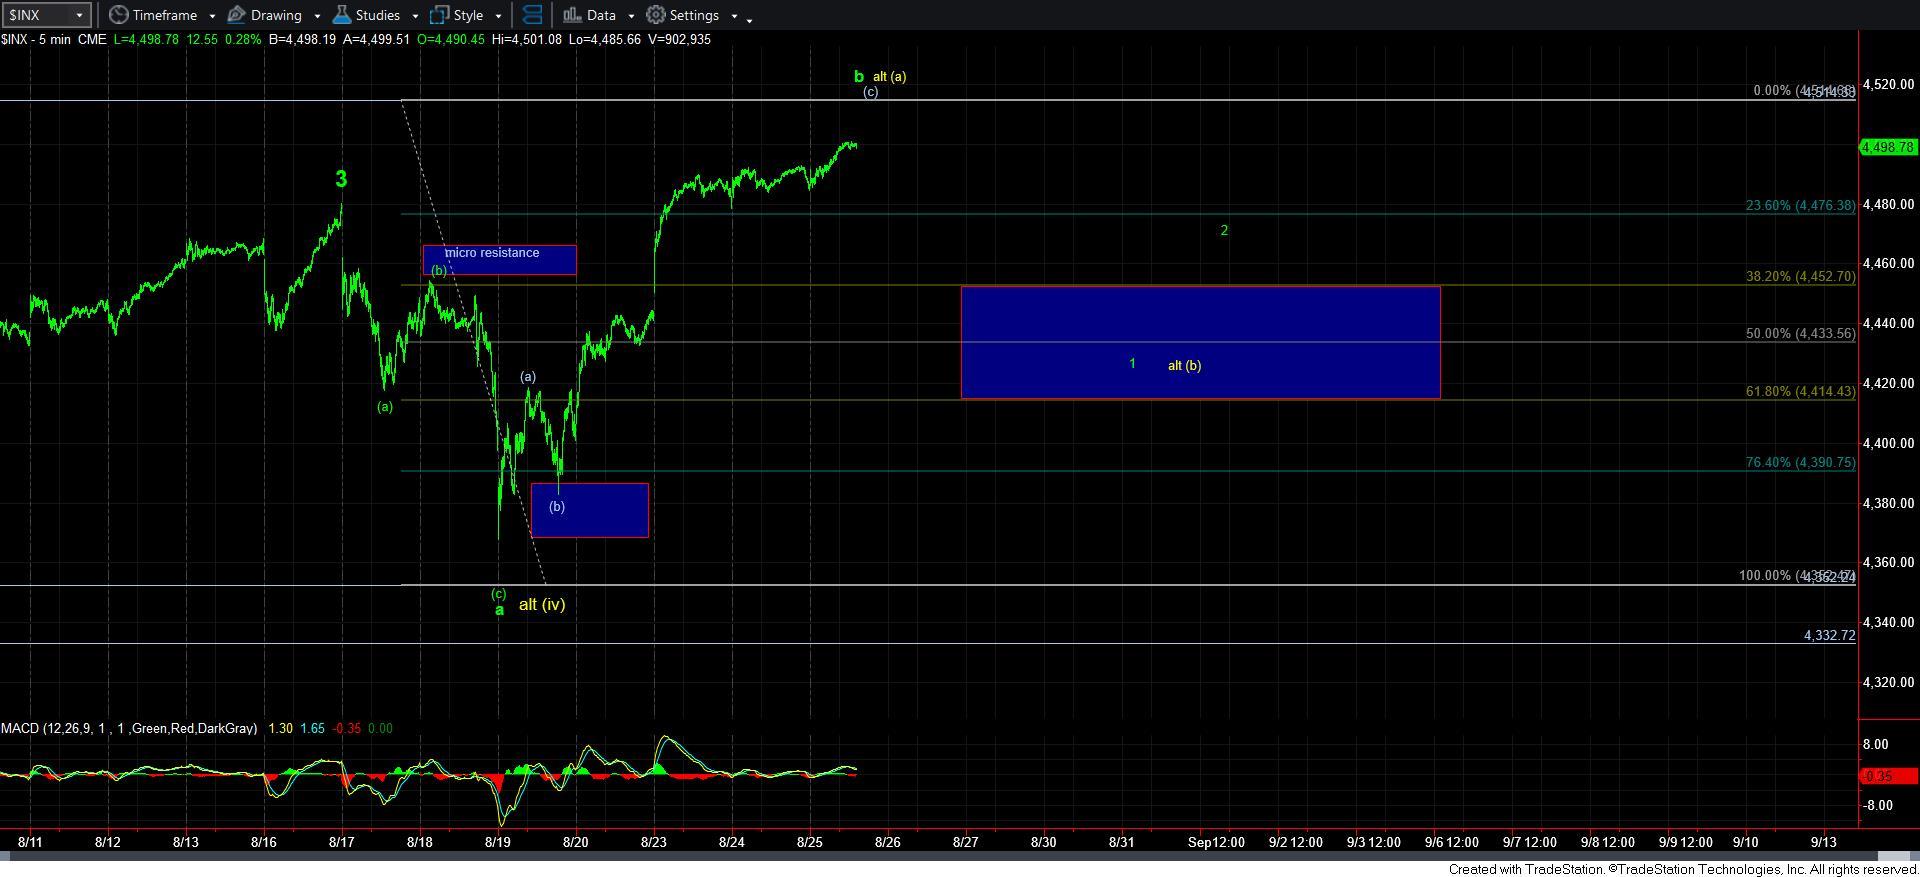Expand the Data dropdown arrow

(631, 16)
